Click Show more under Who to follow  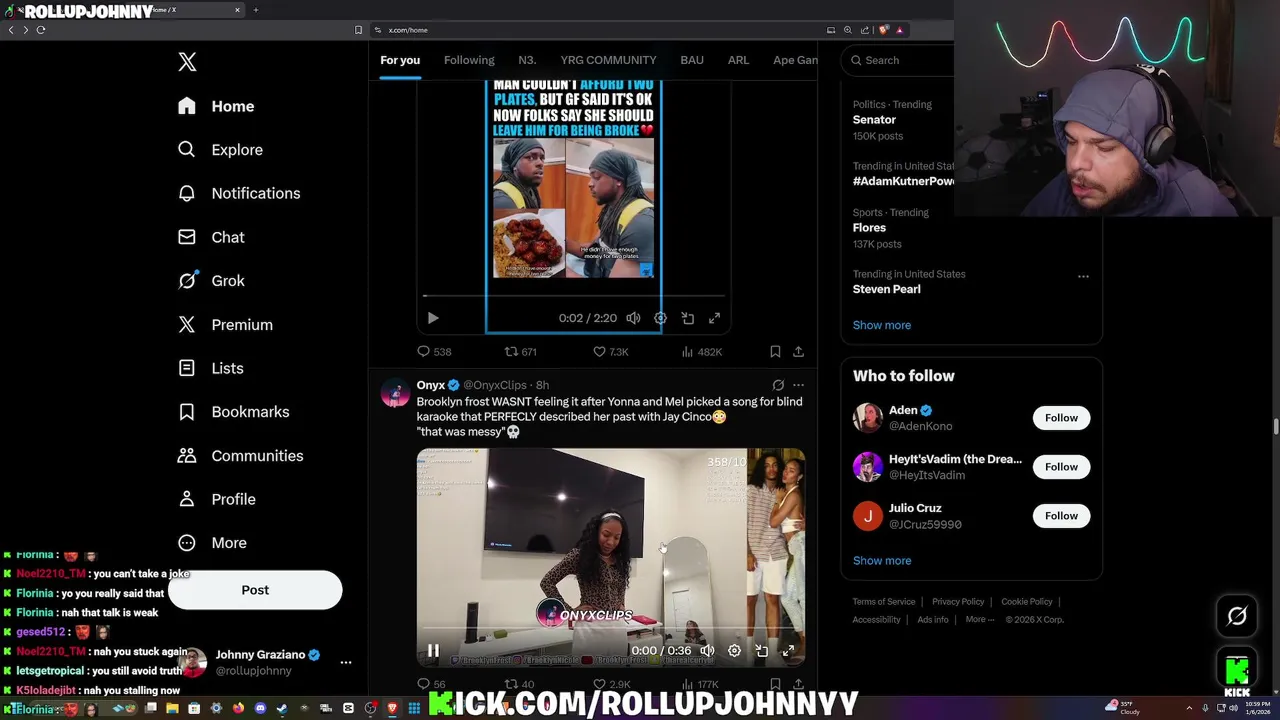pyautogui.click(x=882, y=561)
